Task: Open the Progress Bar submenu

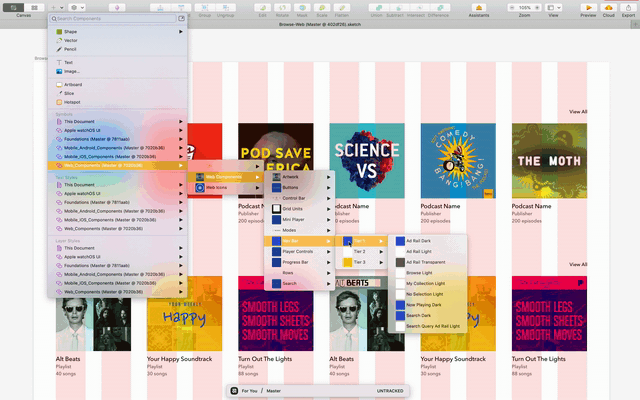Action: point(300,262)
